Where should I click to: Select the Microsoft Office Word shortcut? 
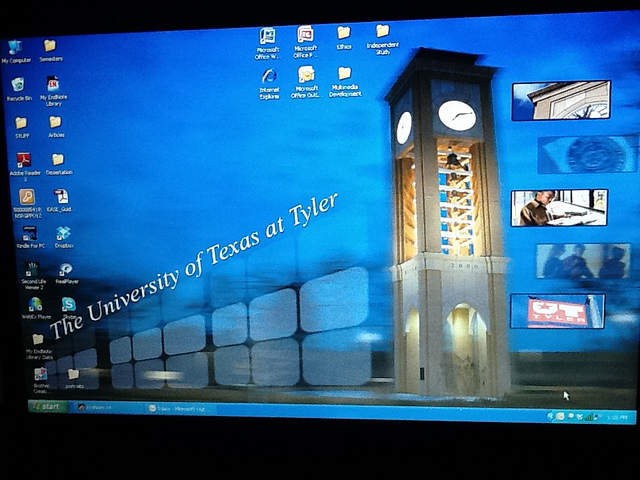click(268, 44)
